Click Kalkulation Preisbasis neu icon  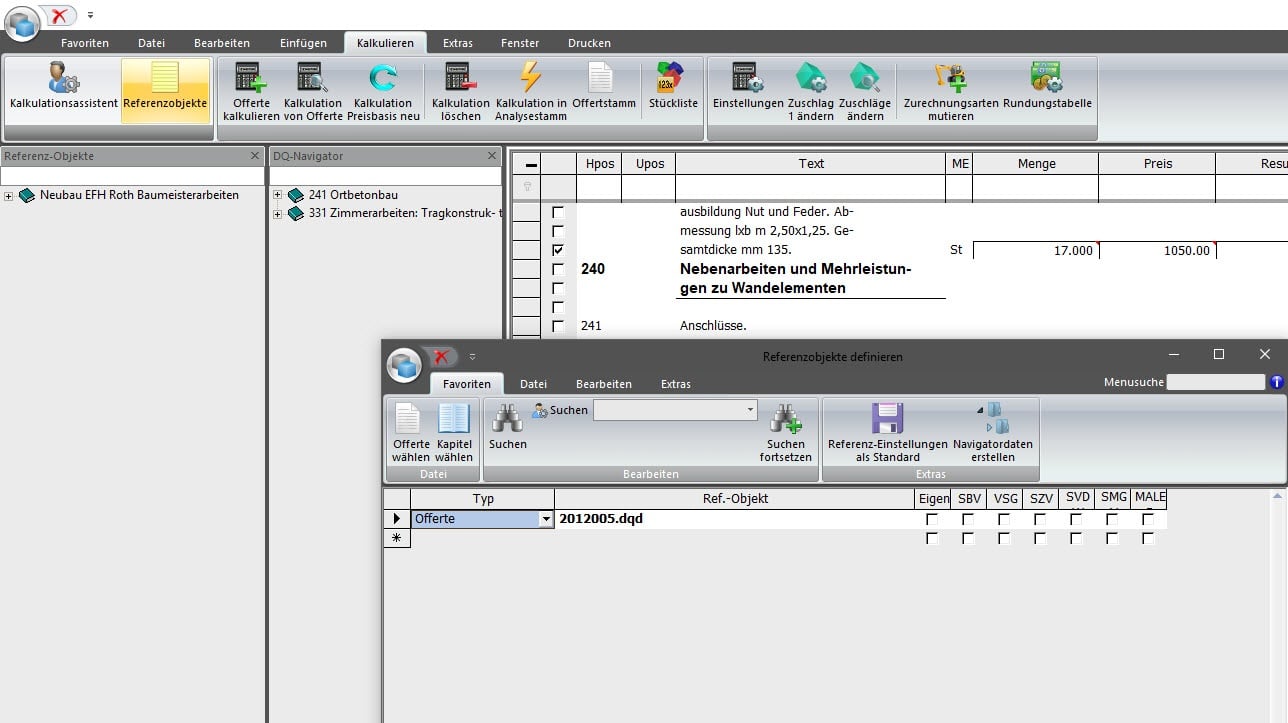[x=383, y=91]
